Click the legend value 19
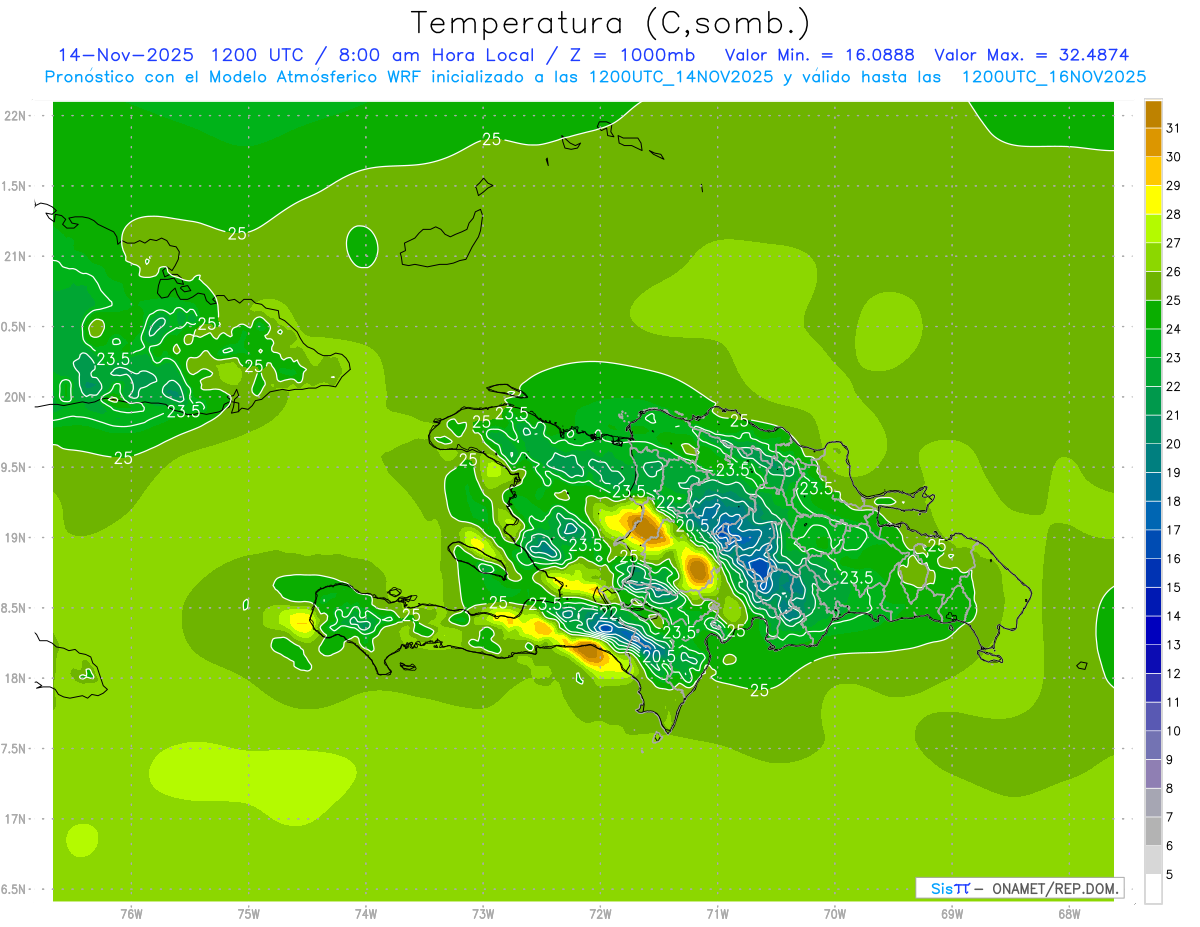 coord(1173,472)
